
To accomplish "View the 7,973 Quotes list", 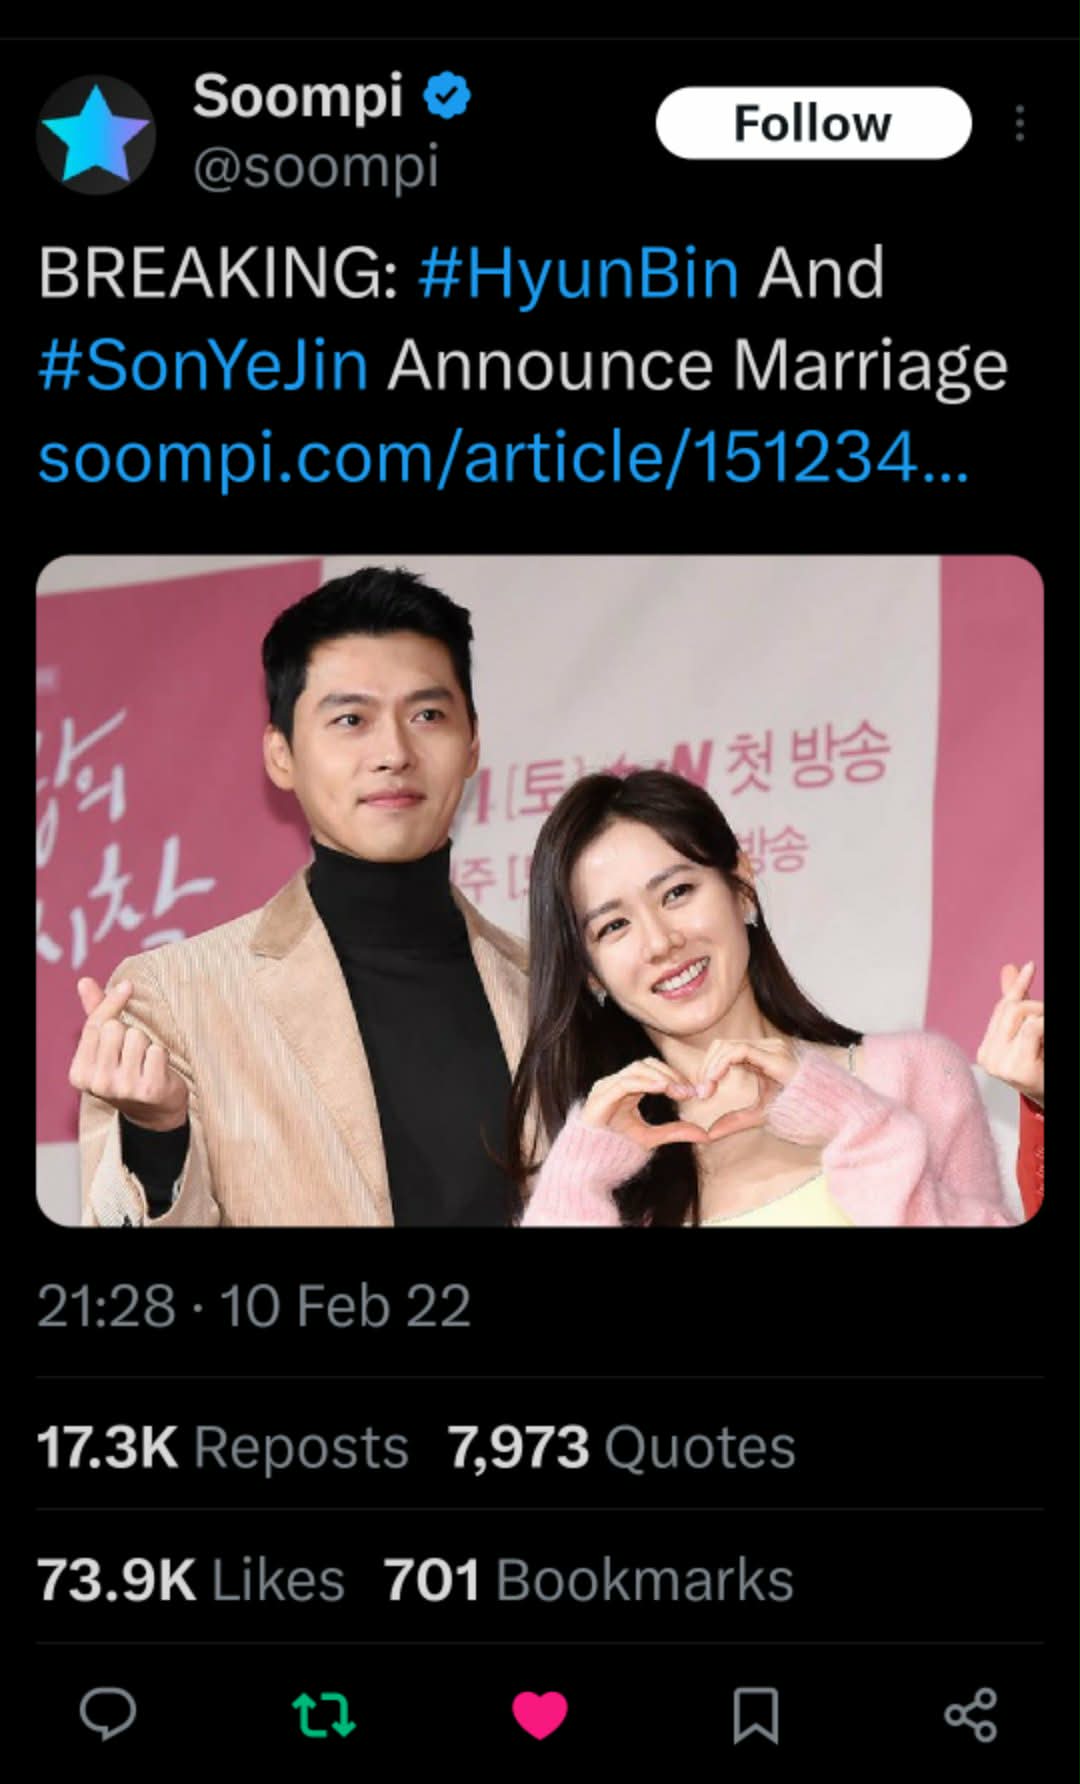I will click(x=621, y=1447).
